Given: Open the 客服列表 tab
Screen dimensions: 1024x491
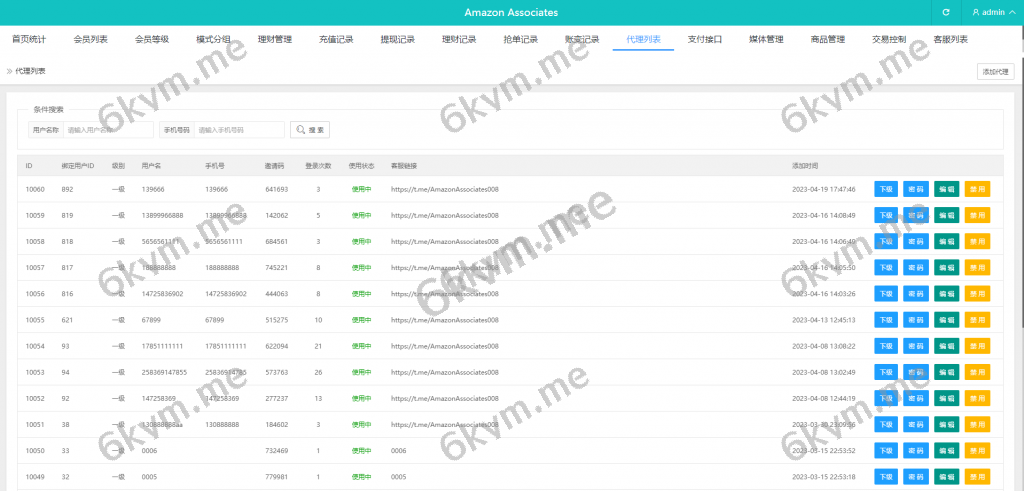Looking at the screenshot, I should [x=950, y=40].
